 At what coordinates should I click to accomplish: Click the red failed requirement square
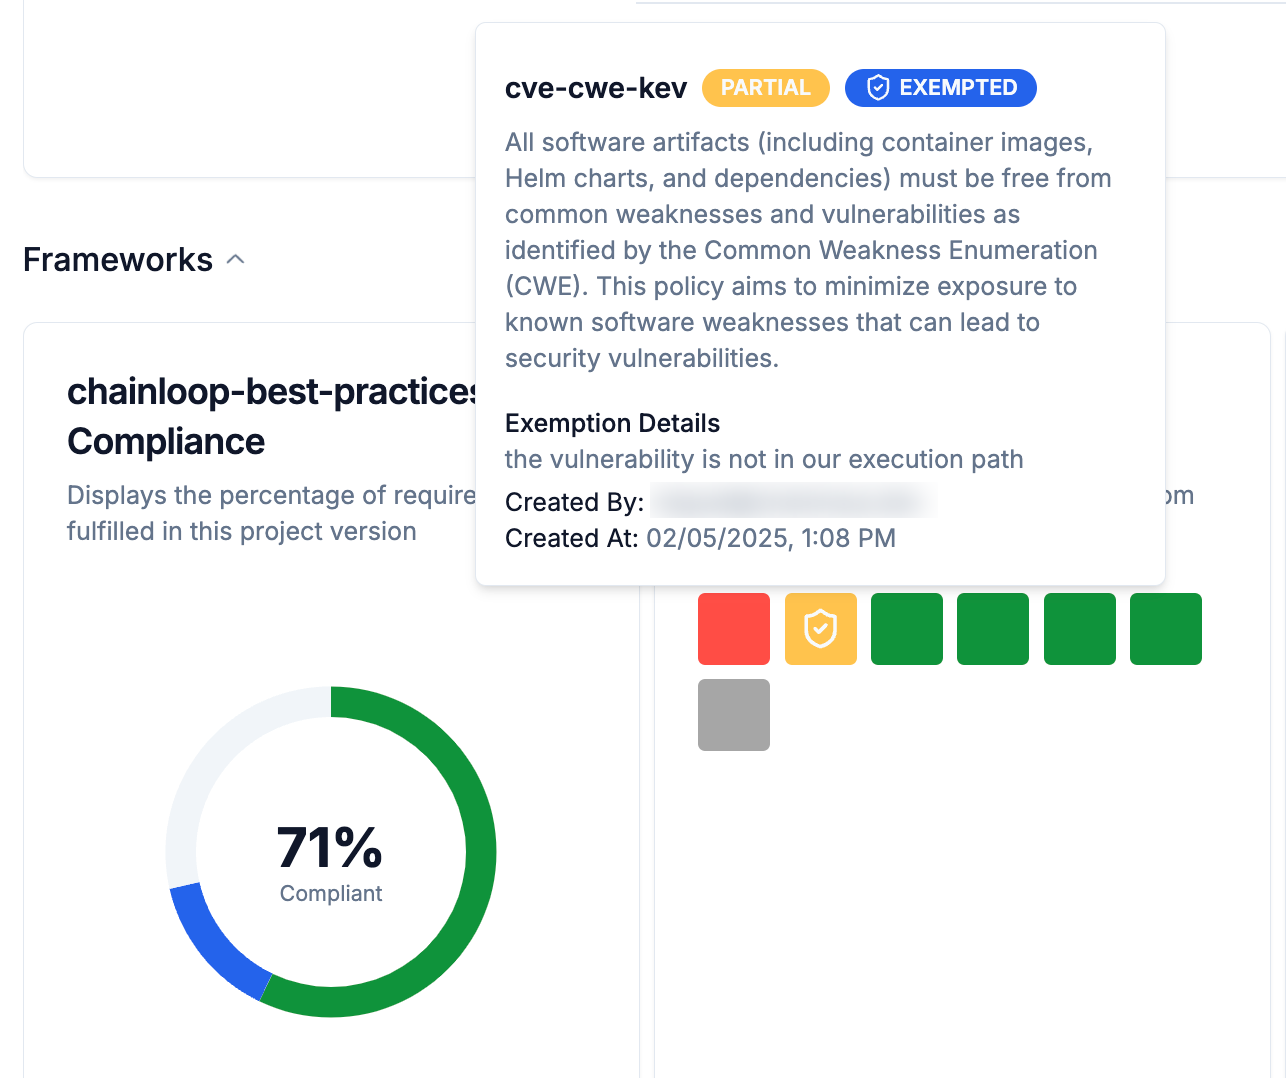(x=734, y=629)
